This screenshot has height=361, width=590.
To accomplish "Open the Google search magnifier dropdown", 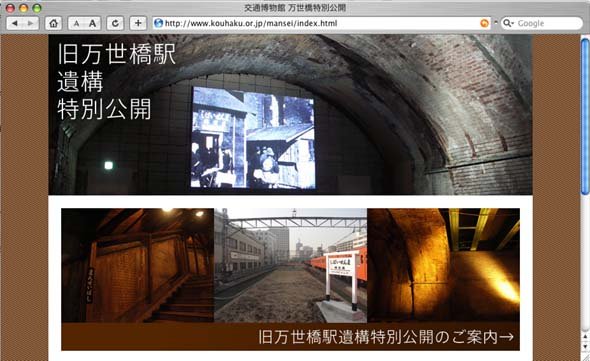I will tap(508, 23).
